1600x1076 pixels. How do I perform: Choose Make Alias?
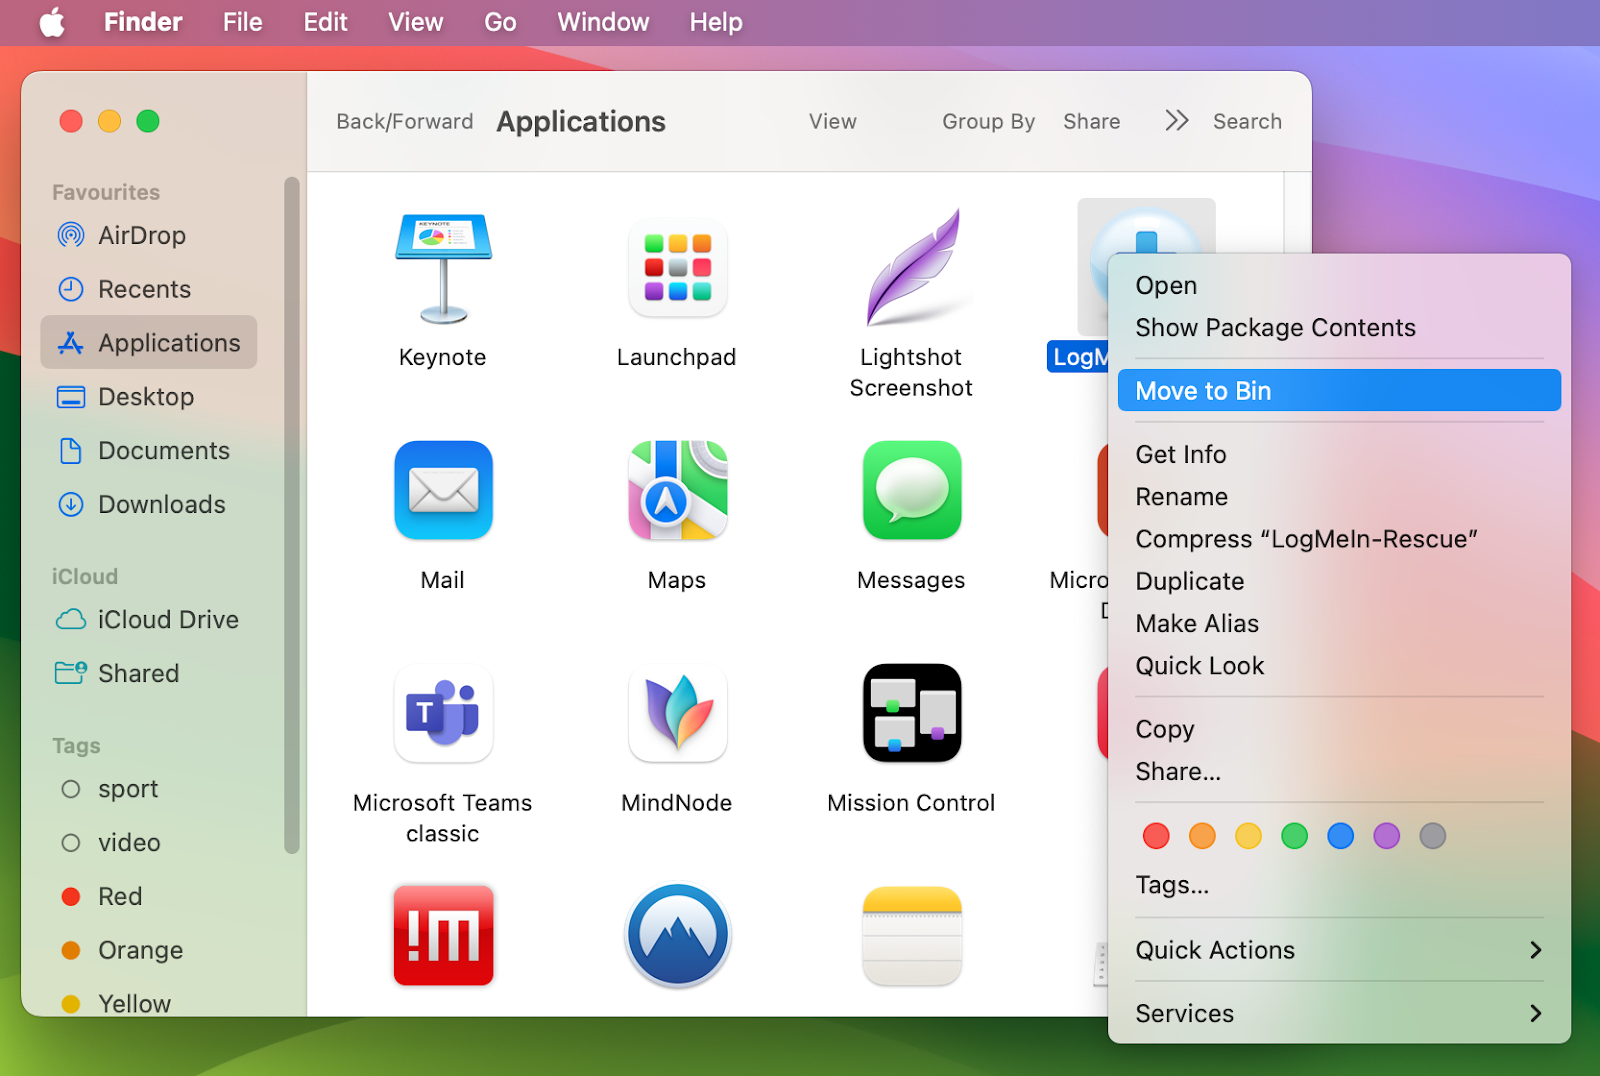(x=1339, y=623)
